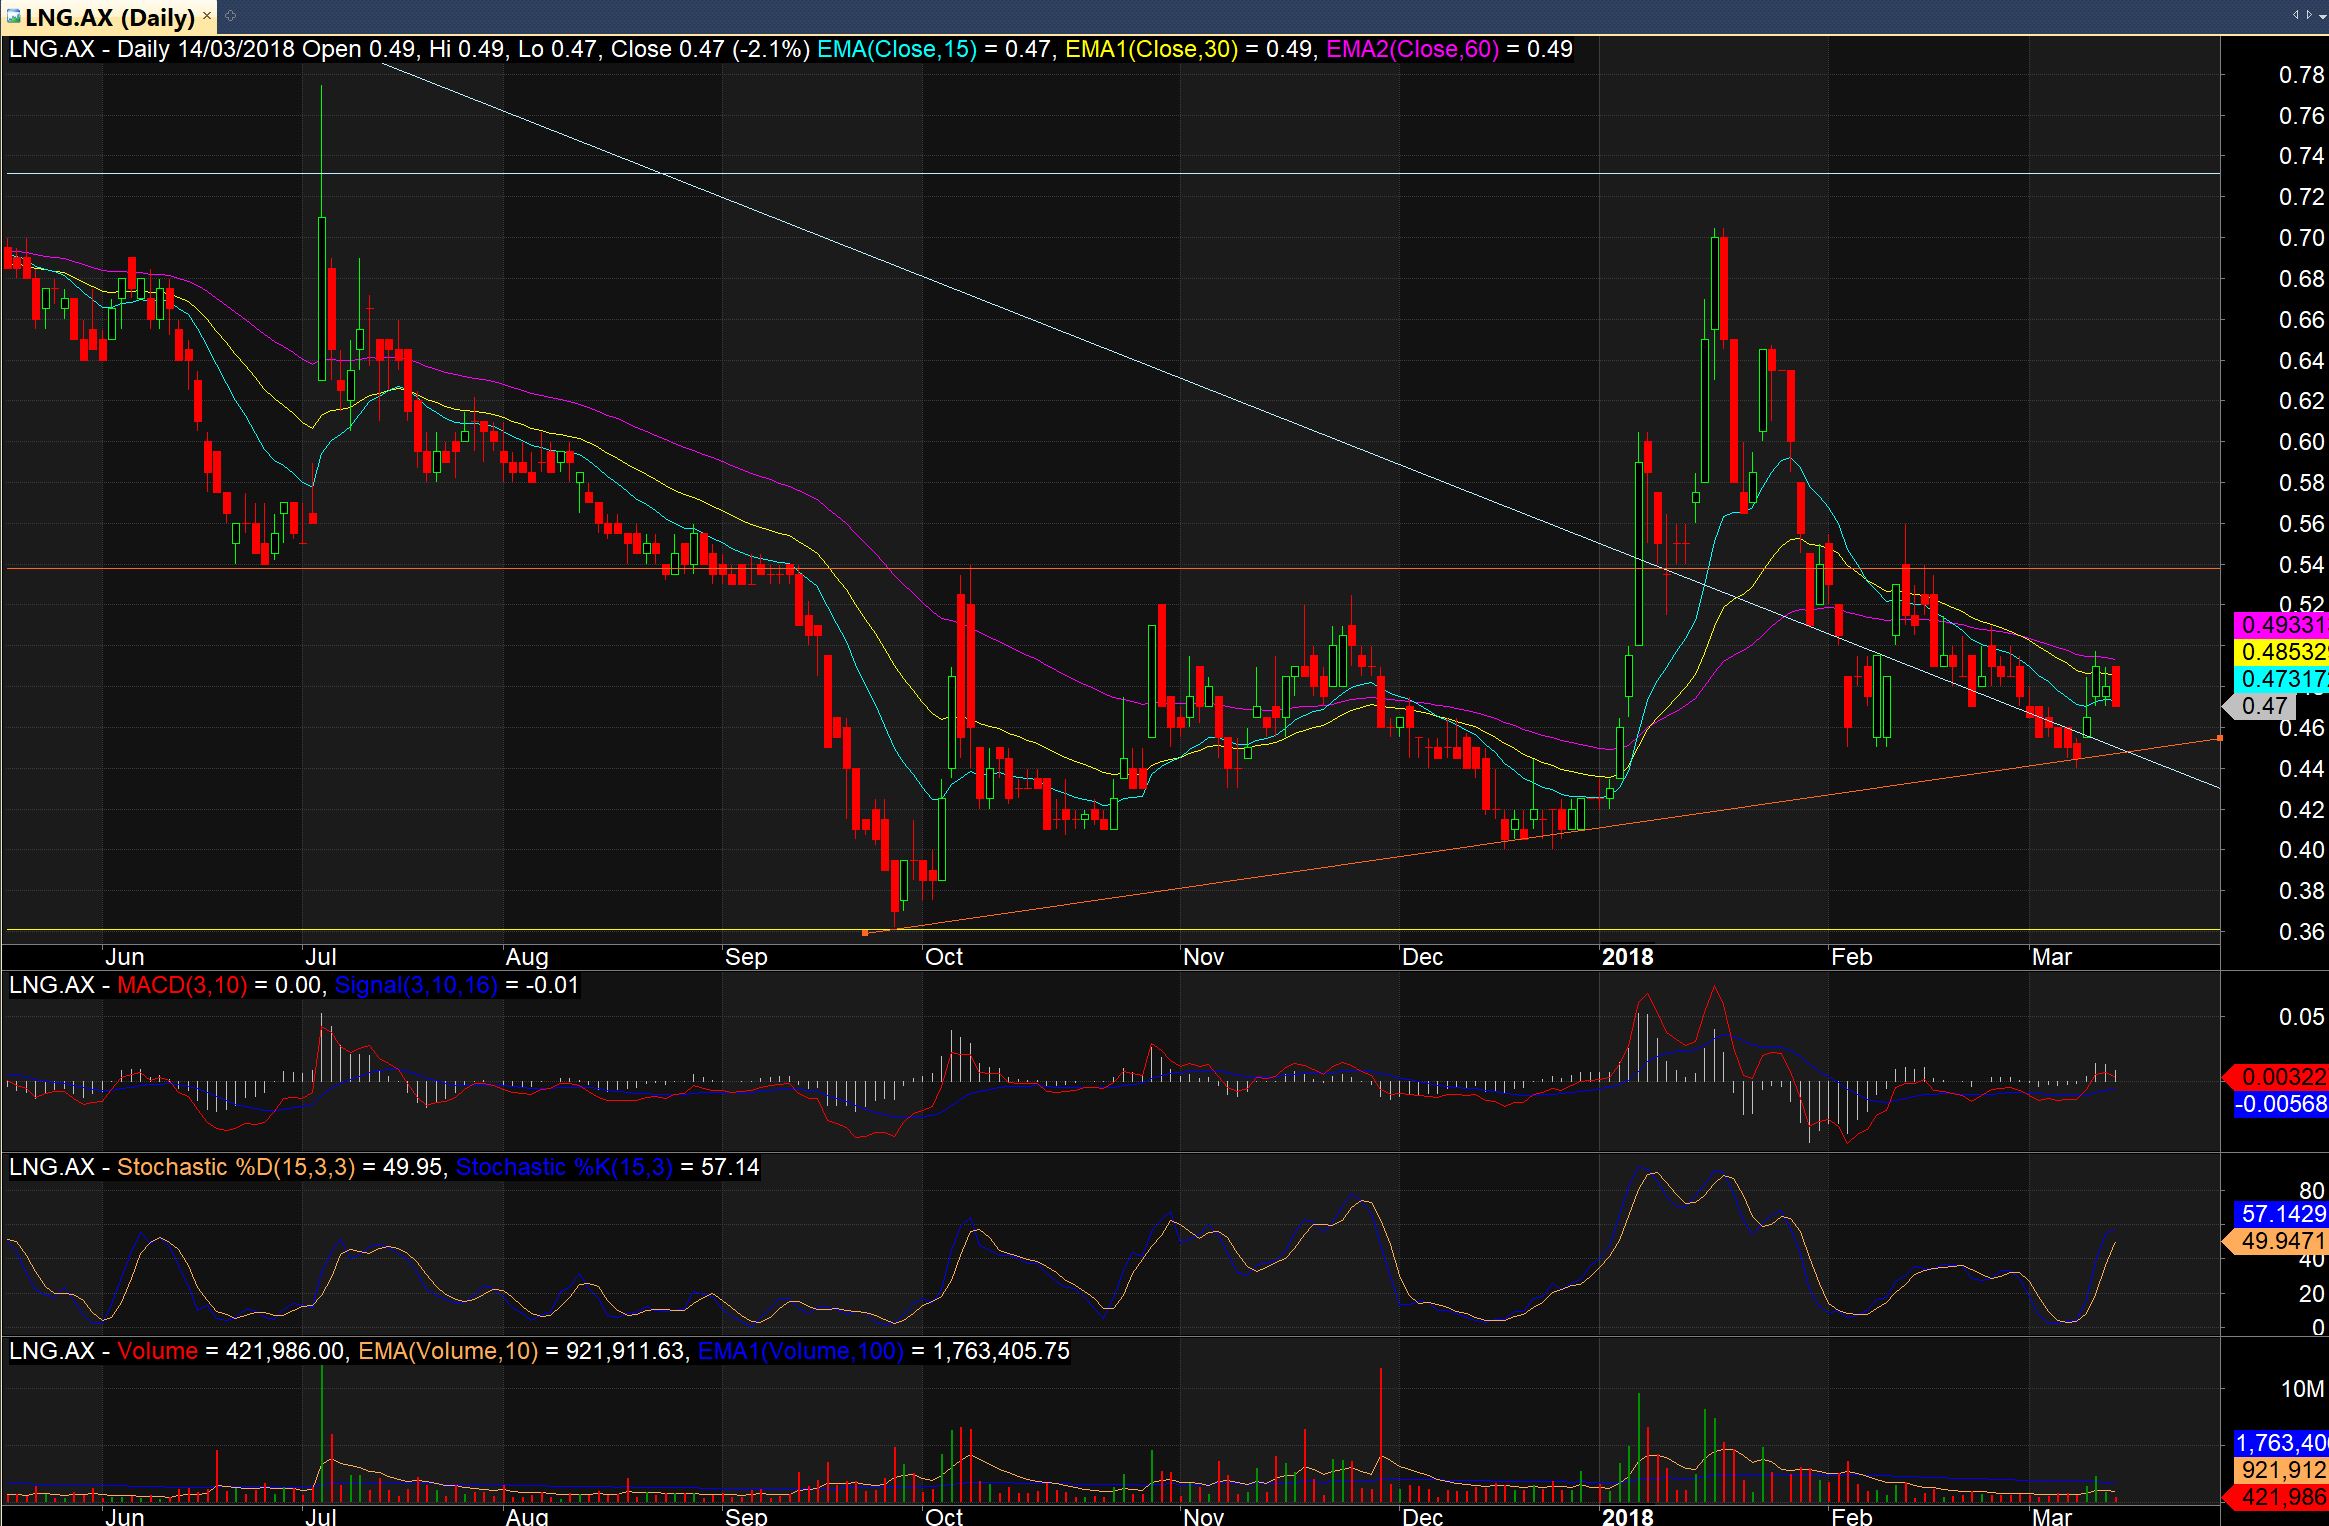Click the 10M volume axis label
The height and width of the screenshot is (1526, 2329).
(2302, 1389)
